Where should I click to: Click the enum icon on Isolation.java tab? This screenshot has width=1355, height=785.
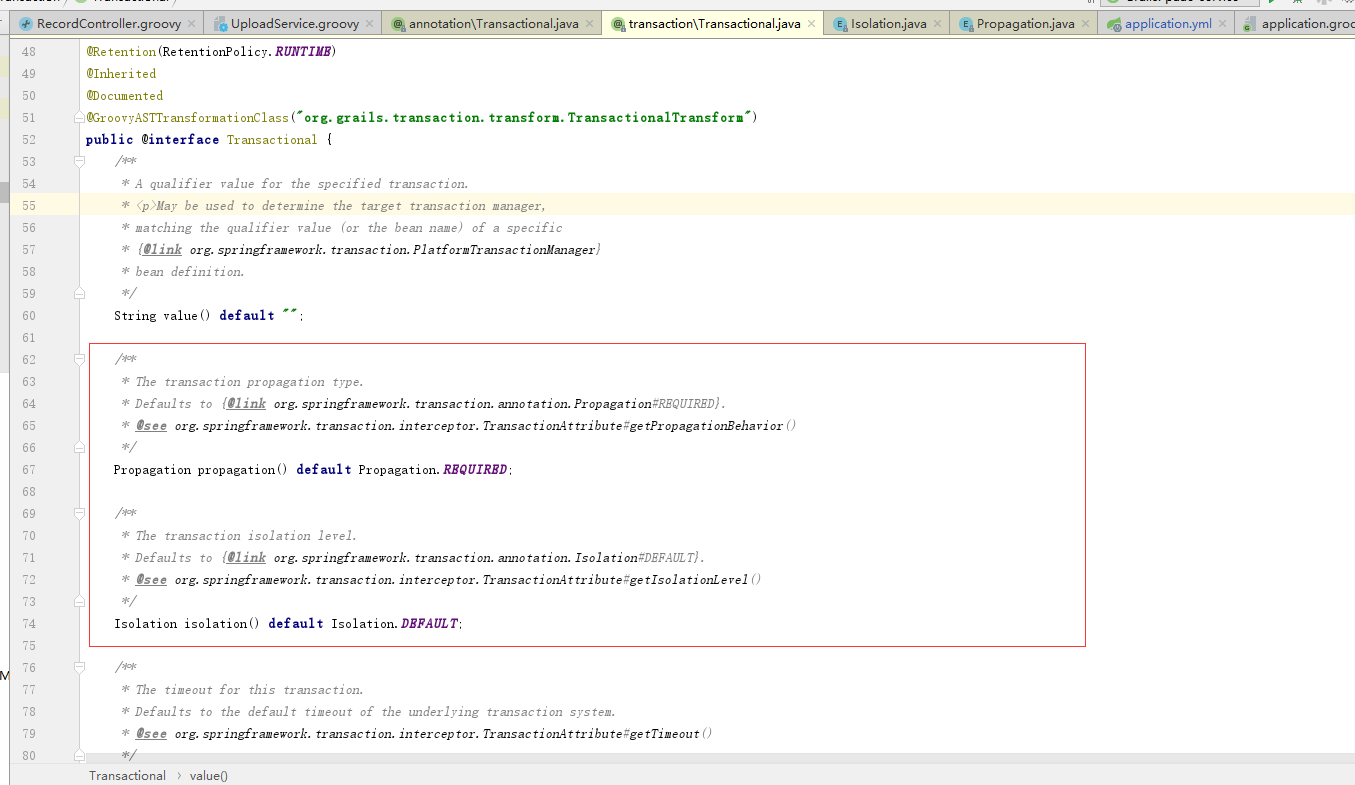tap(838, 23)
